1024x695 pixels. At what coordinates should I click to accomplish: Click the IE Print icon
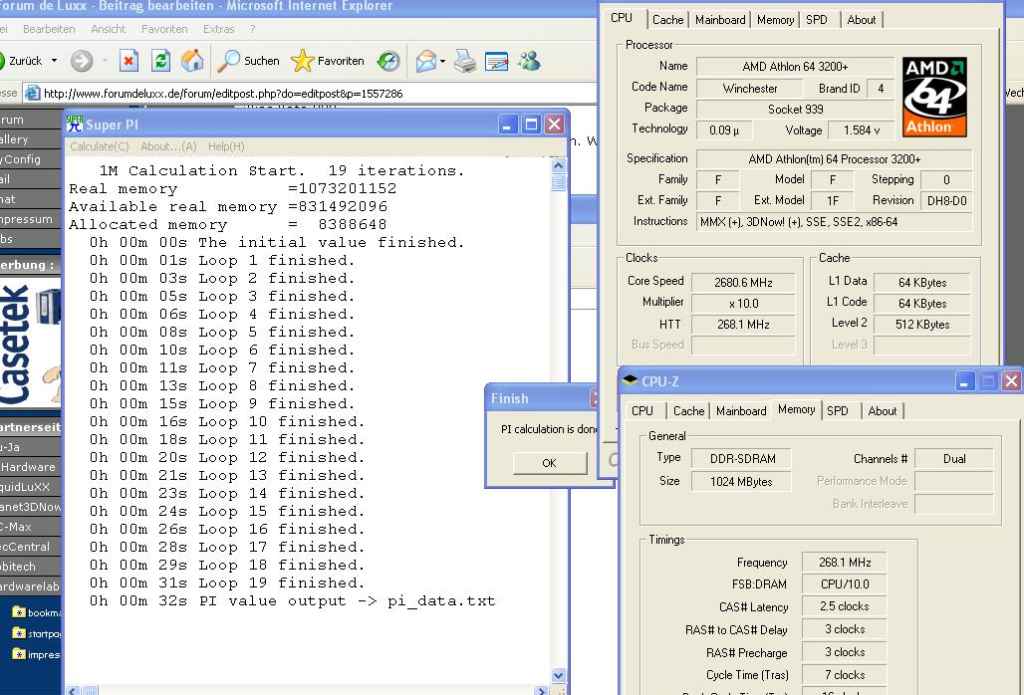(x=465, y=61)
